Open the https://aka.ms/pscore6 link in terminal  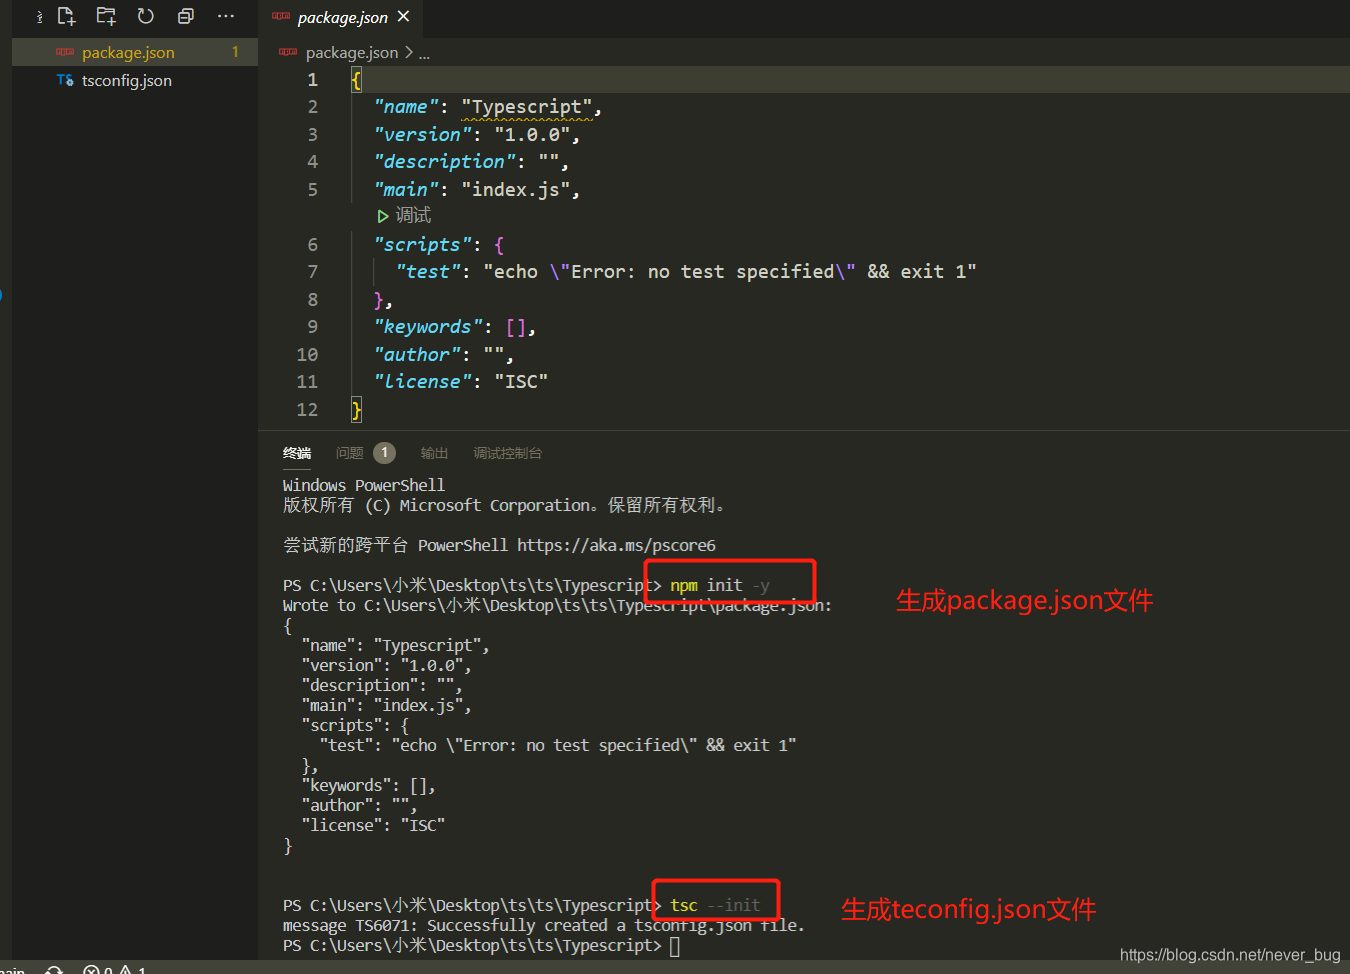point(616,545)
